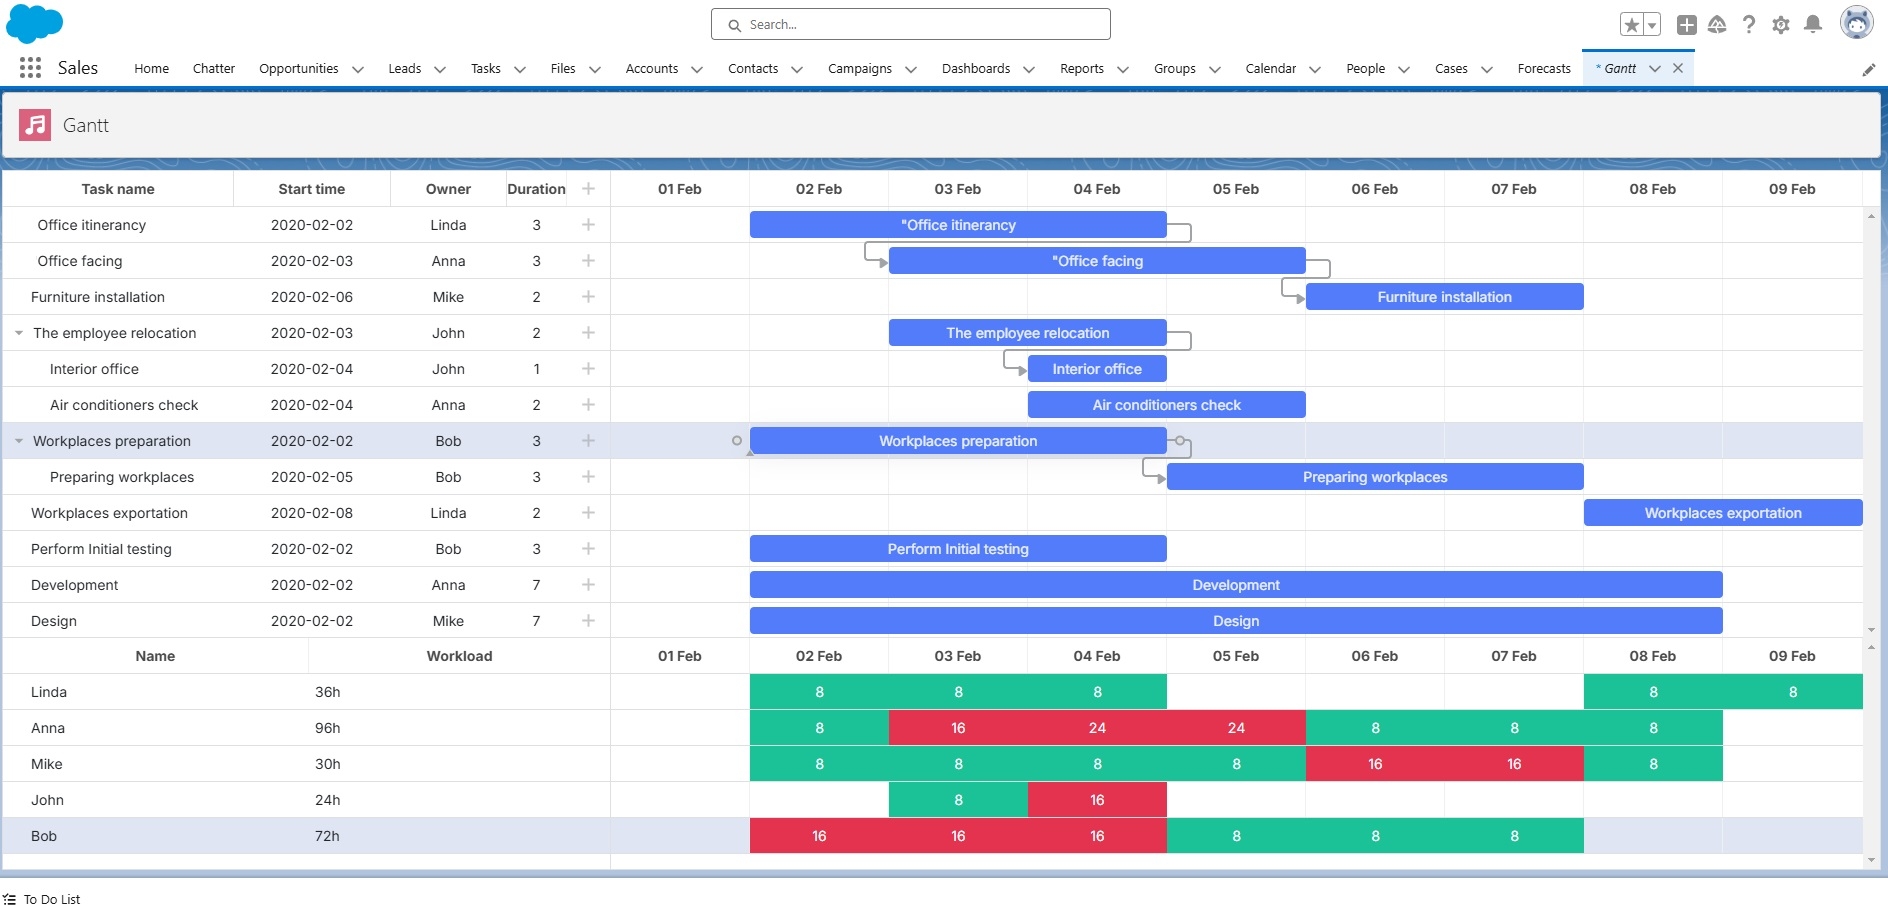
Task: Click inside the Search field
Action: pos(910,24)
